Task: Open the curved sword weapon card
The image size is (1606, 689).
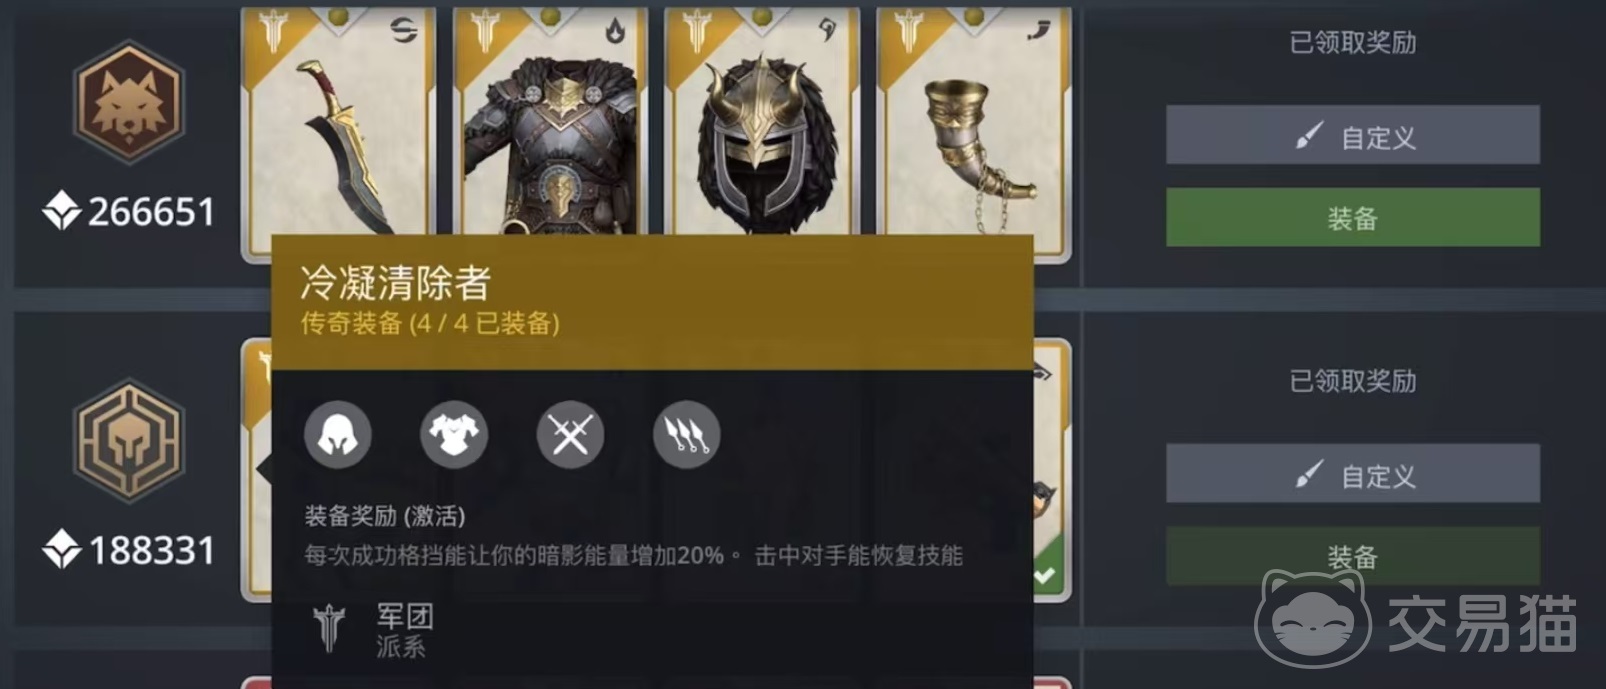Action: click(x=340, y=122)
